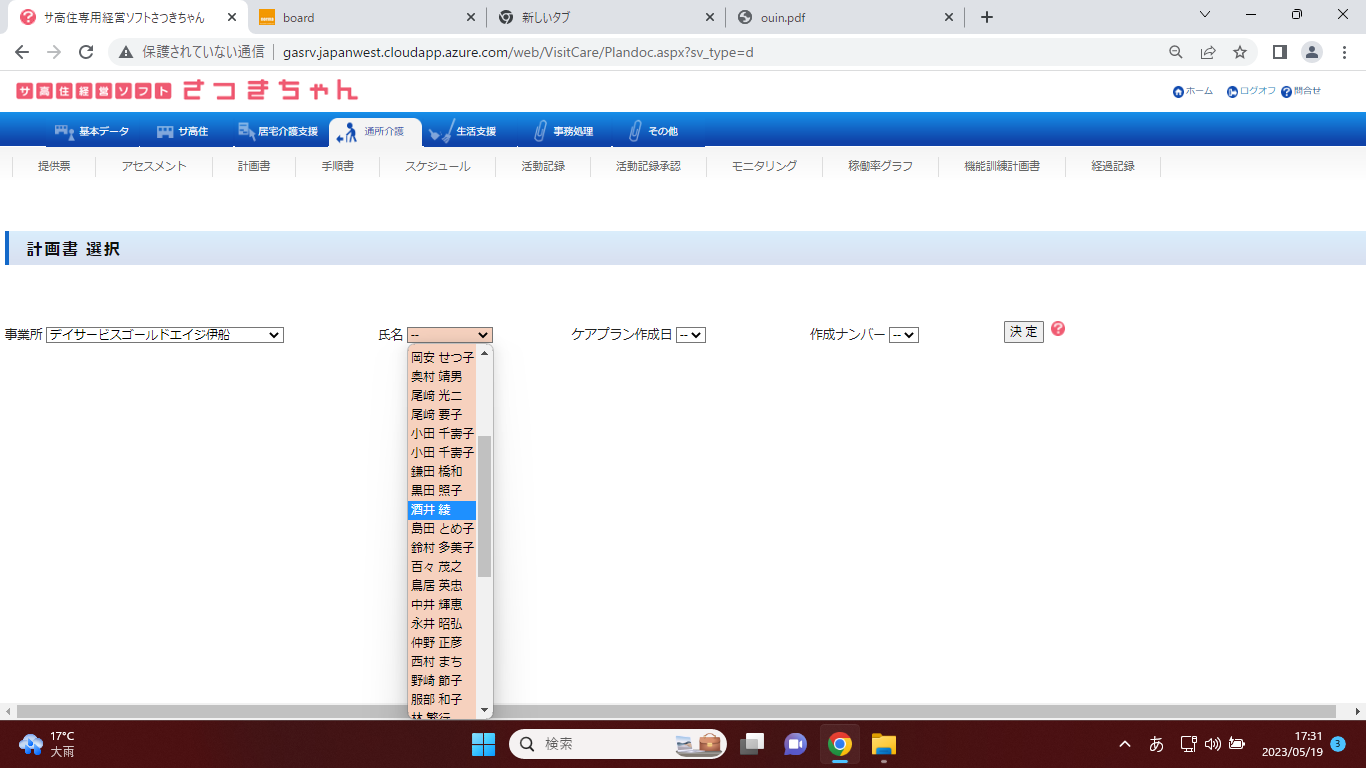Image resolution: width=1366 pixels, height=768 pixels.
Task: Go to the モニタリング submenu link
Action: tap(764, 166)
